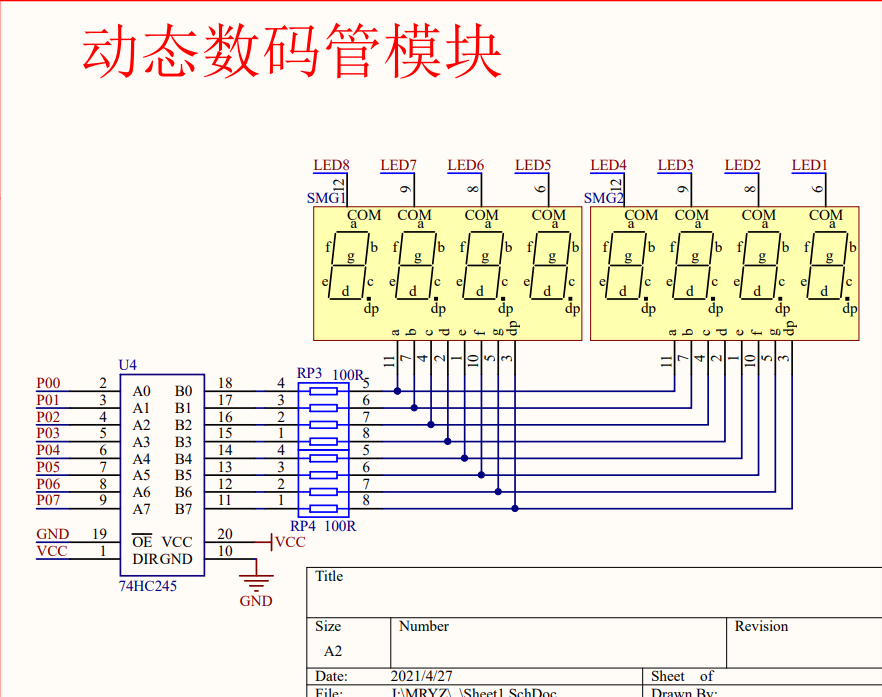The height and width of the screenshot is (697, 882).
Task: Select the GND net label at pin 19
Action: tap(53, 534)
